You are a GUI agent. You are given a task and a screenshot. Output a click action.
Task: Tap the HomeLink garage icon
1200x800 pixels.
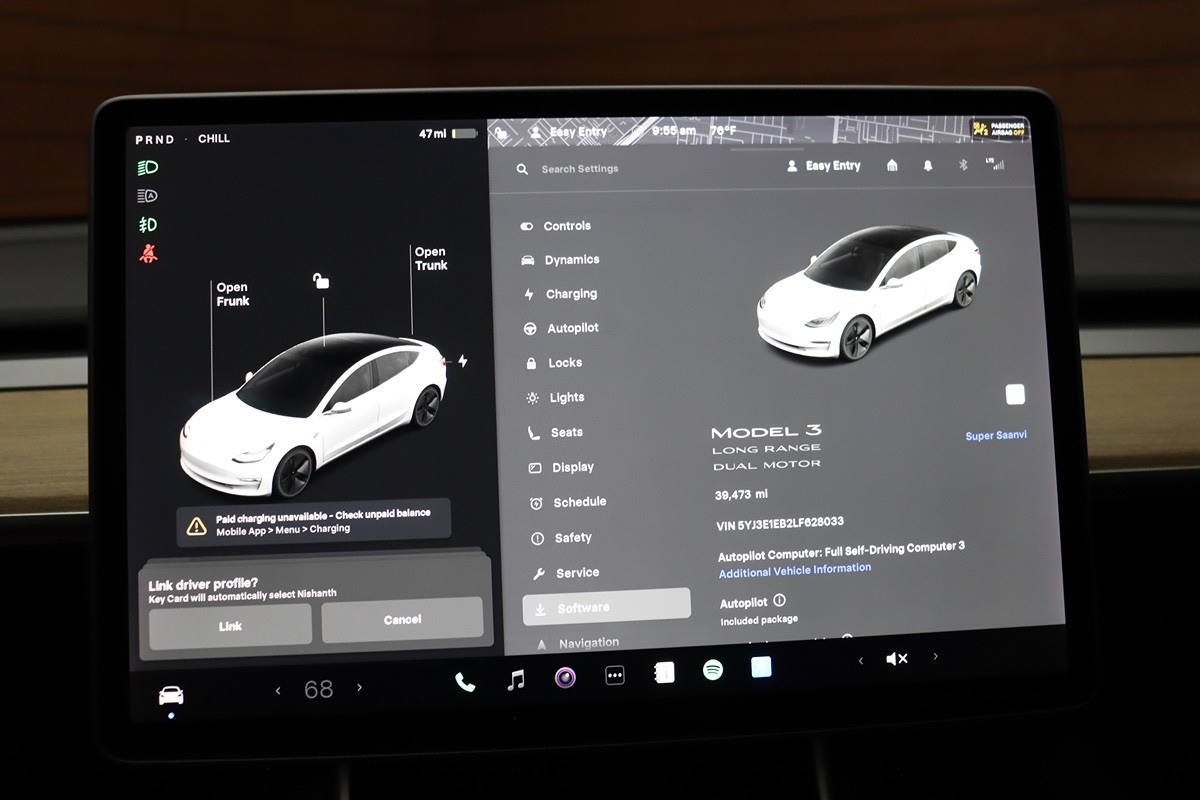click(892, 166)
